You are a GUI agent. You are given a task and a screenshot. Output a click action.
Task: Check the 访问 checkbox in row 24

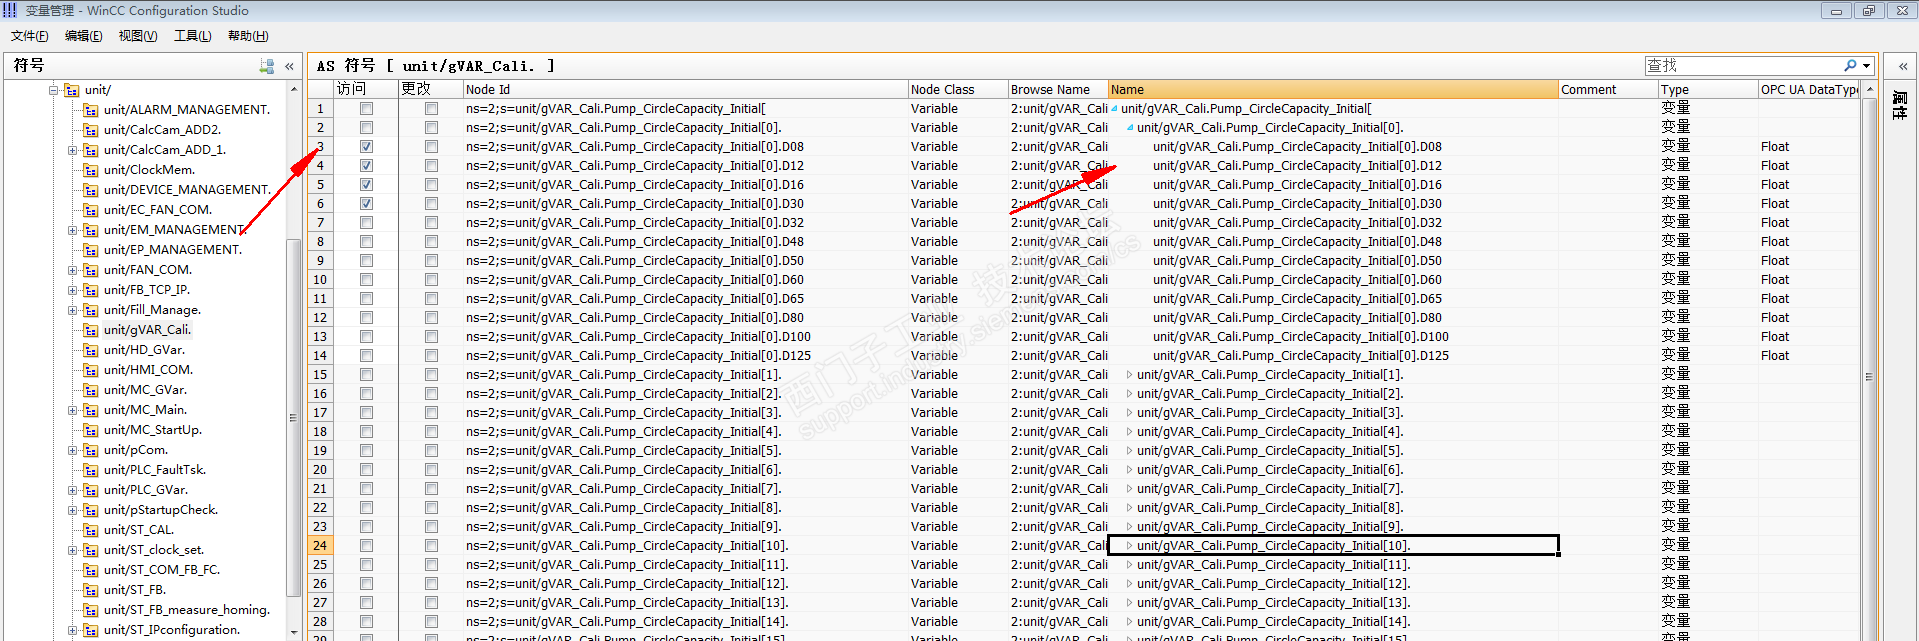pos(366,546)
